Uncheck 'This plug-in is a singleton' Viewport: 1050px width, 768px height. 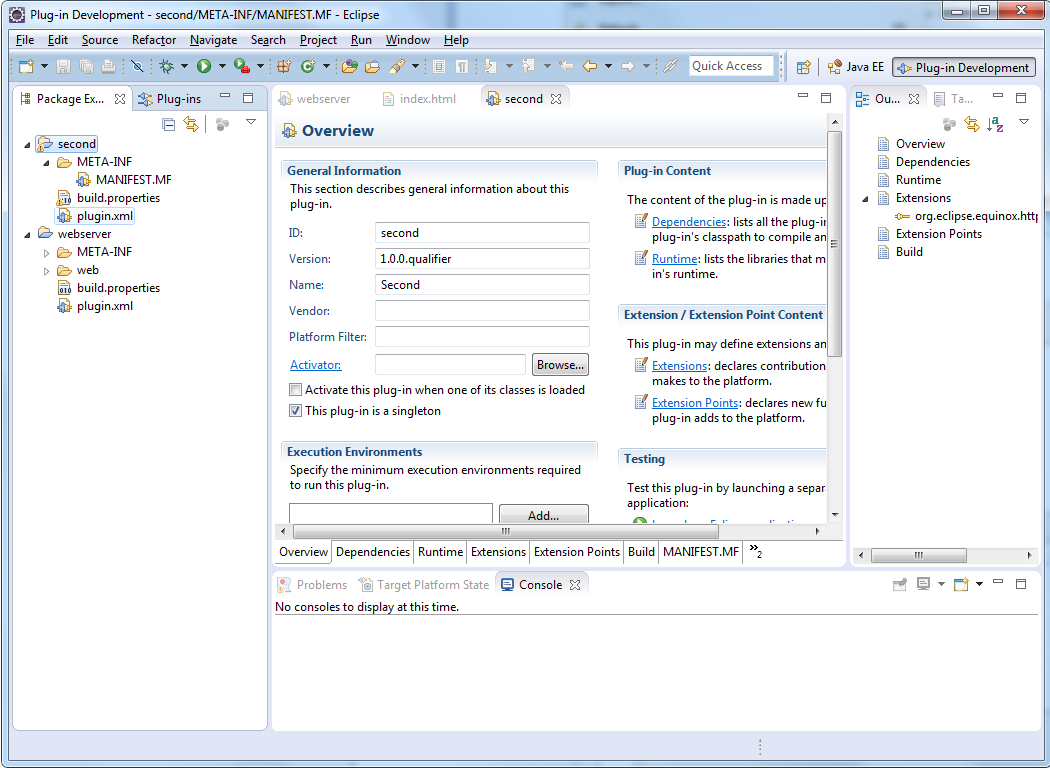click(295, 410)
